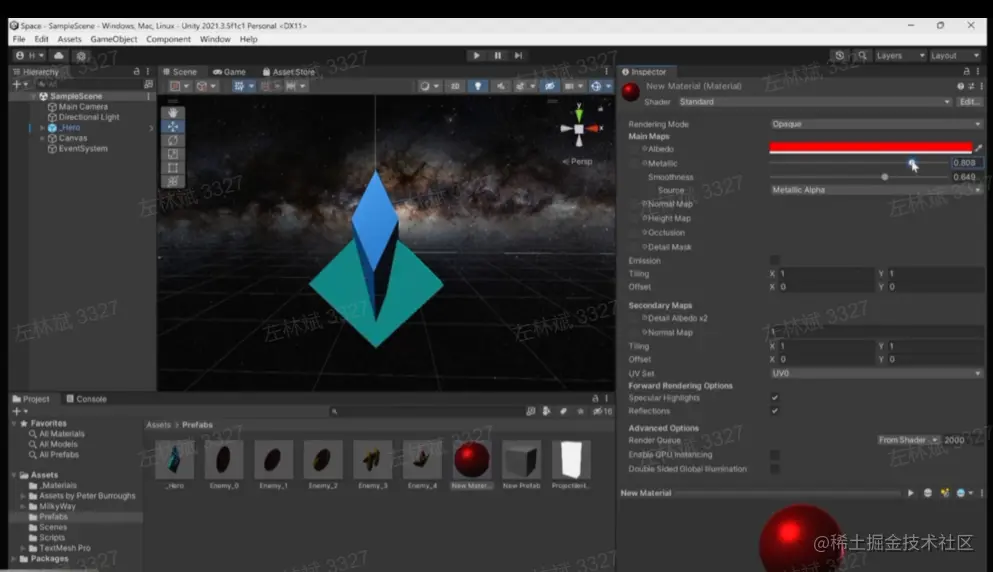Open UV Set UV0 dropdown
This screenshot has height=572, width=993.
click(876, 374)
